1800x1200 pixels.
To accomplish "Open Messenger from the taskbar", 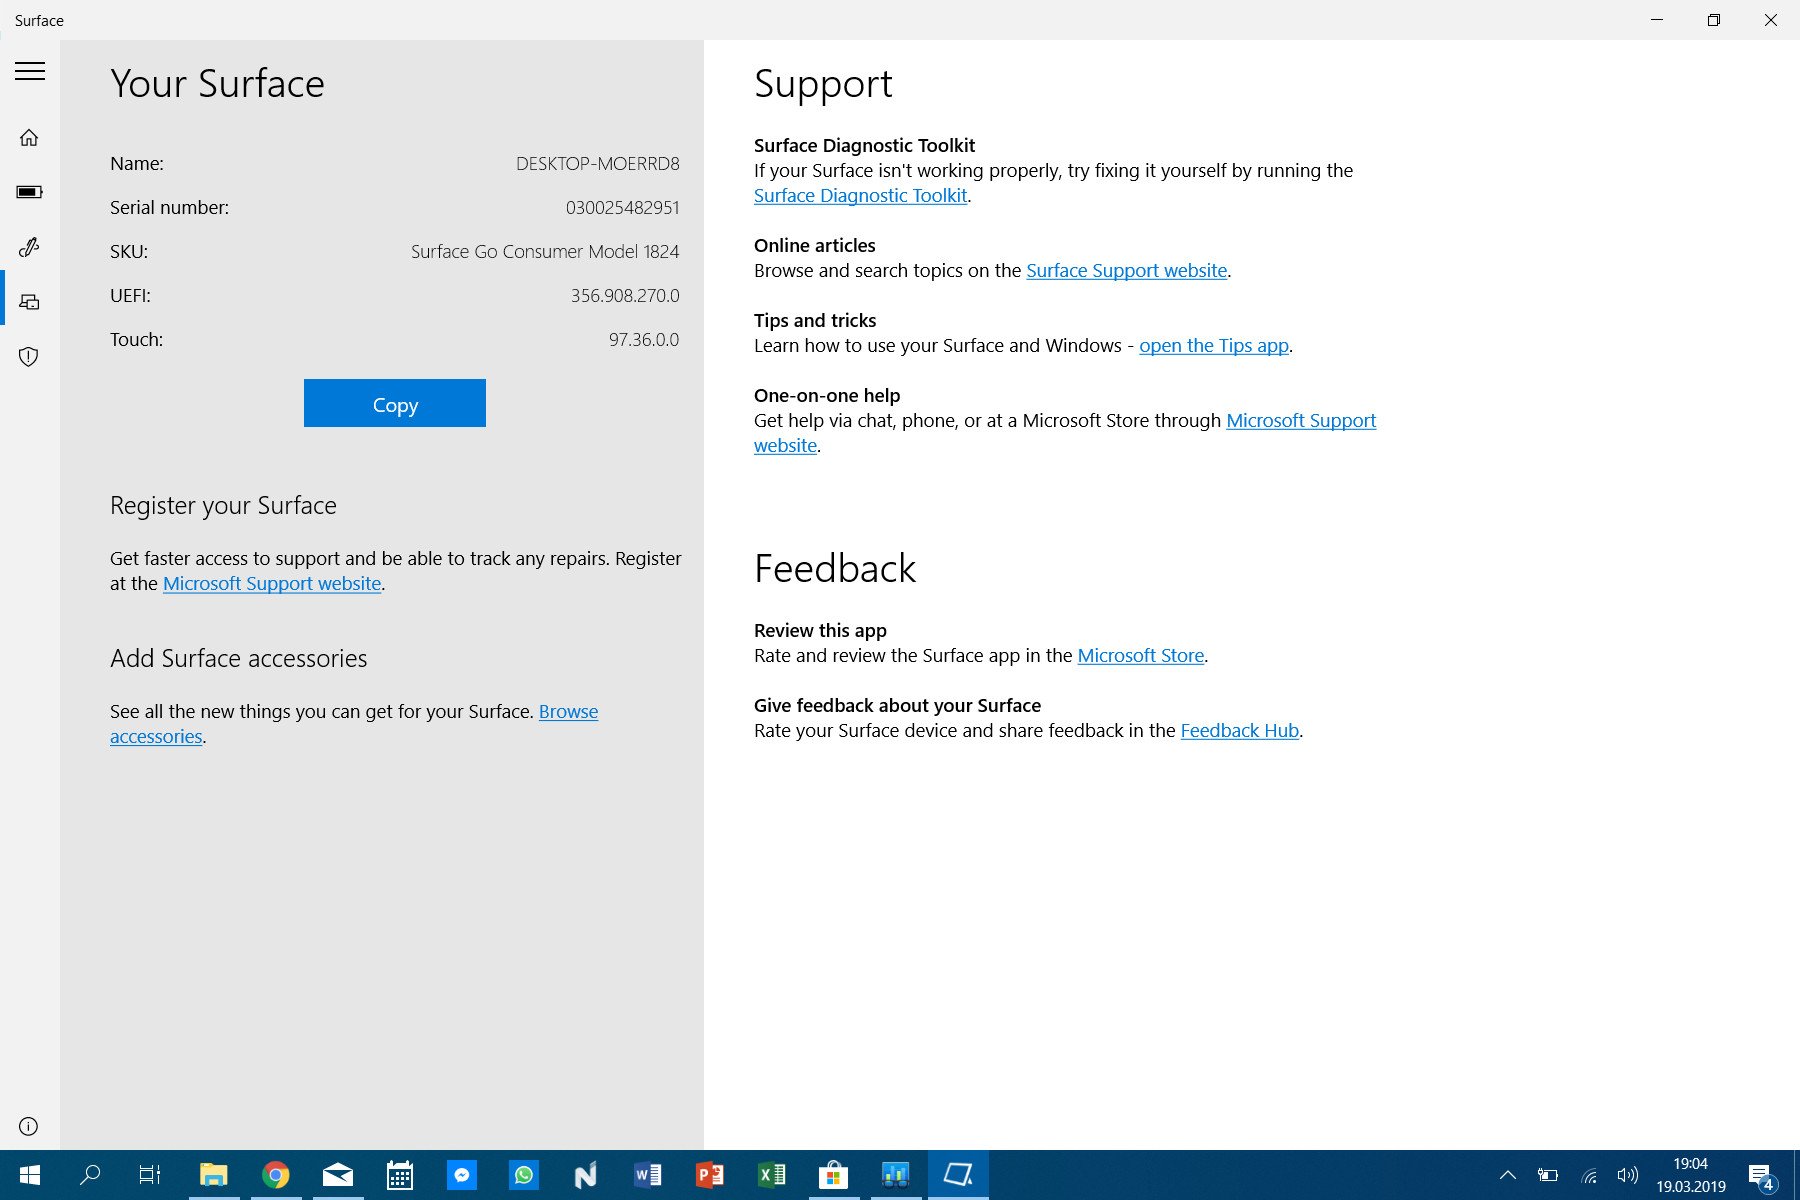I will pos(461,1175).
